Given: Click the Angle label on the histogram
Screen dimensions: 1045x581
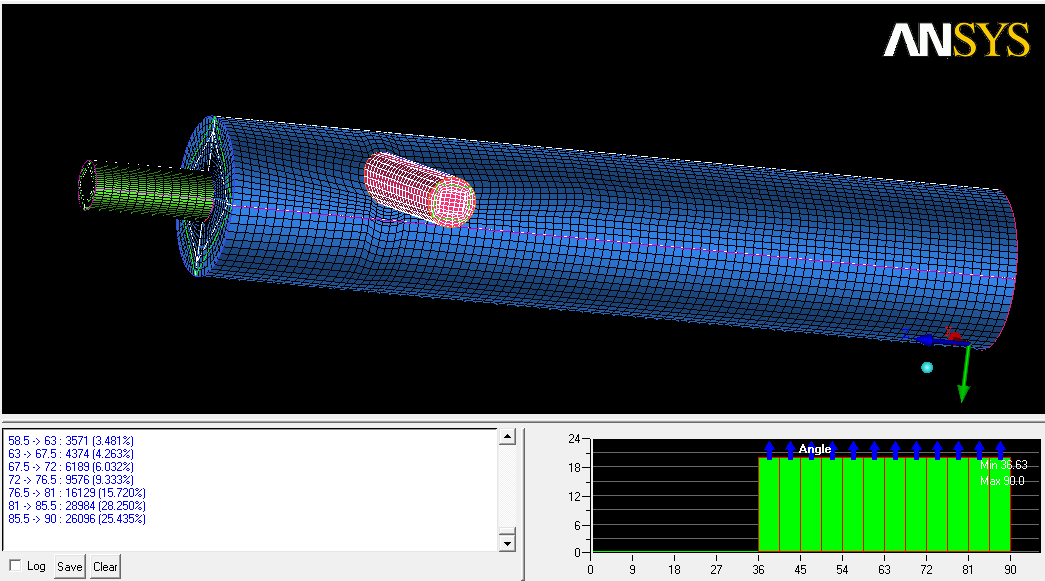Looking at the screenshot, I should pyautogui.click(x=815, y=450).
